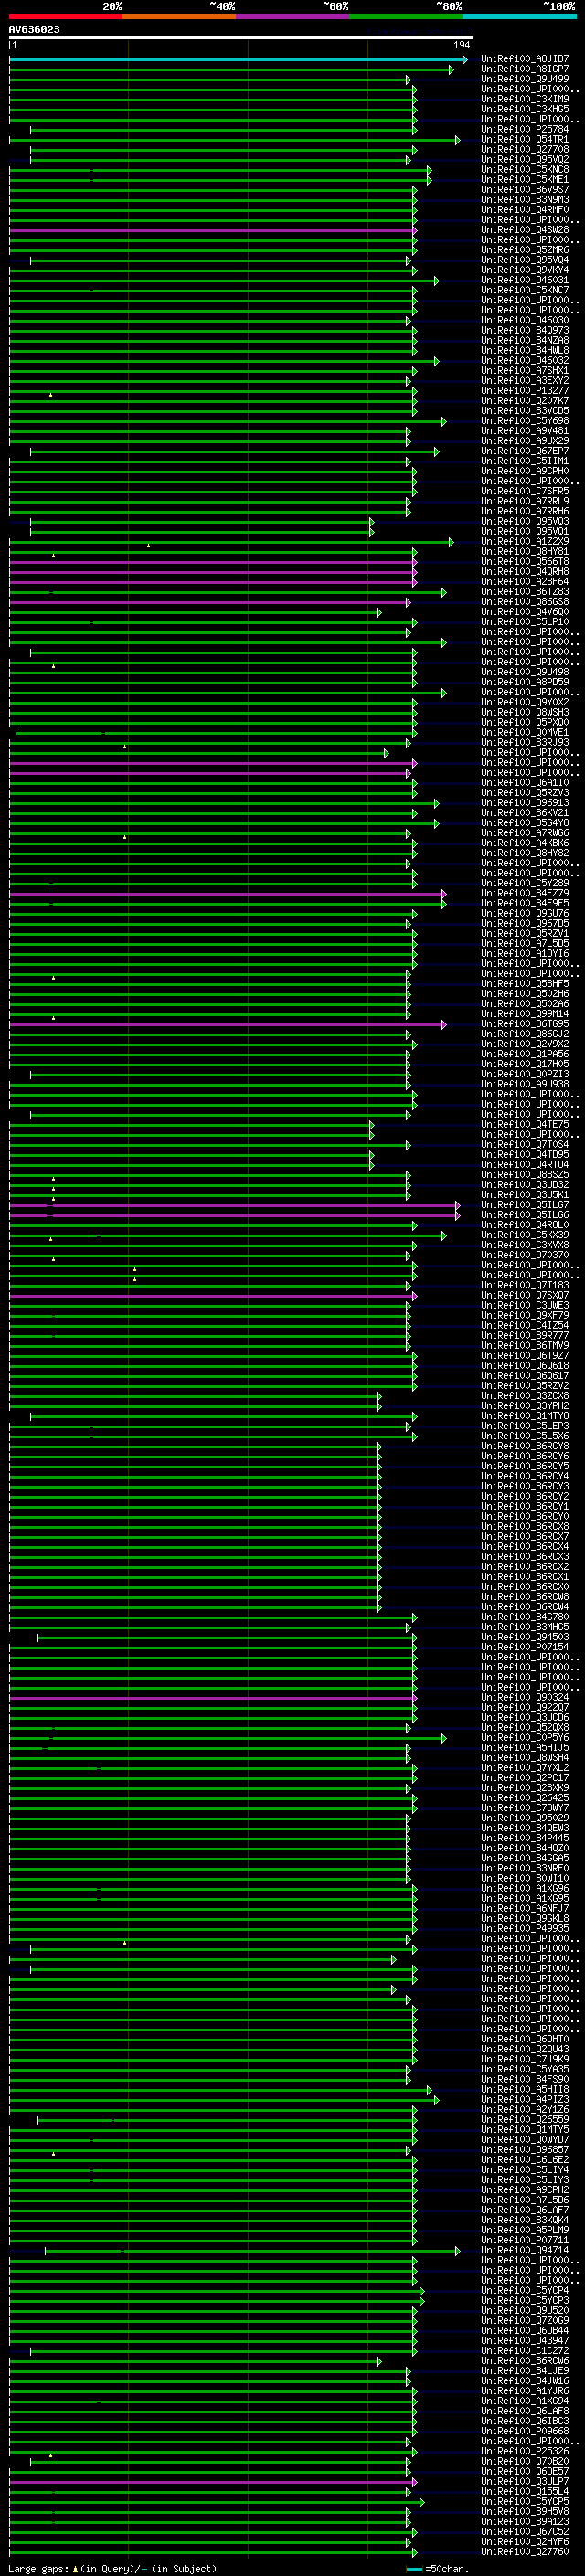
Task: Click the purple alignment bar for UniRef100_Q4SW28
Action: pyautogui.click(x=213, y=230)
